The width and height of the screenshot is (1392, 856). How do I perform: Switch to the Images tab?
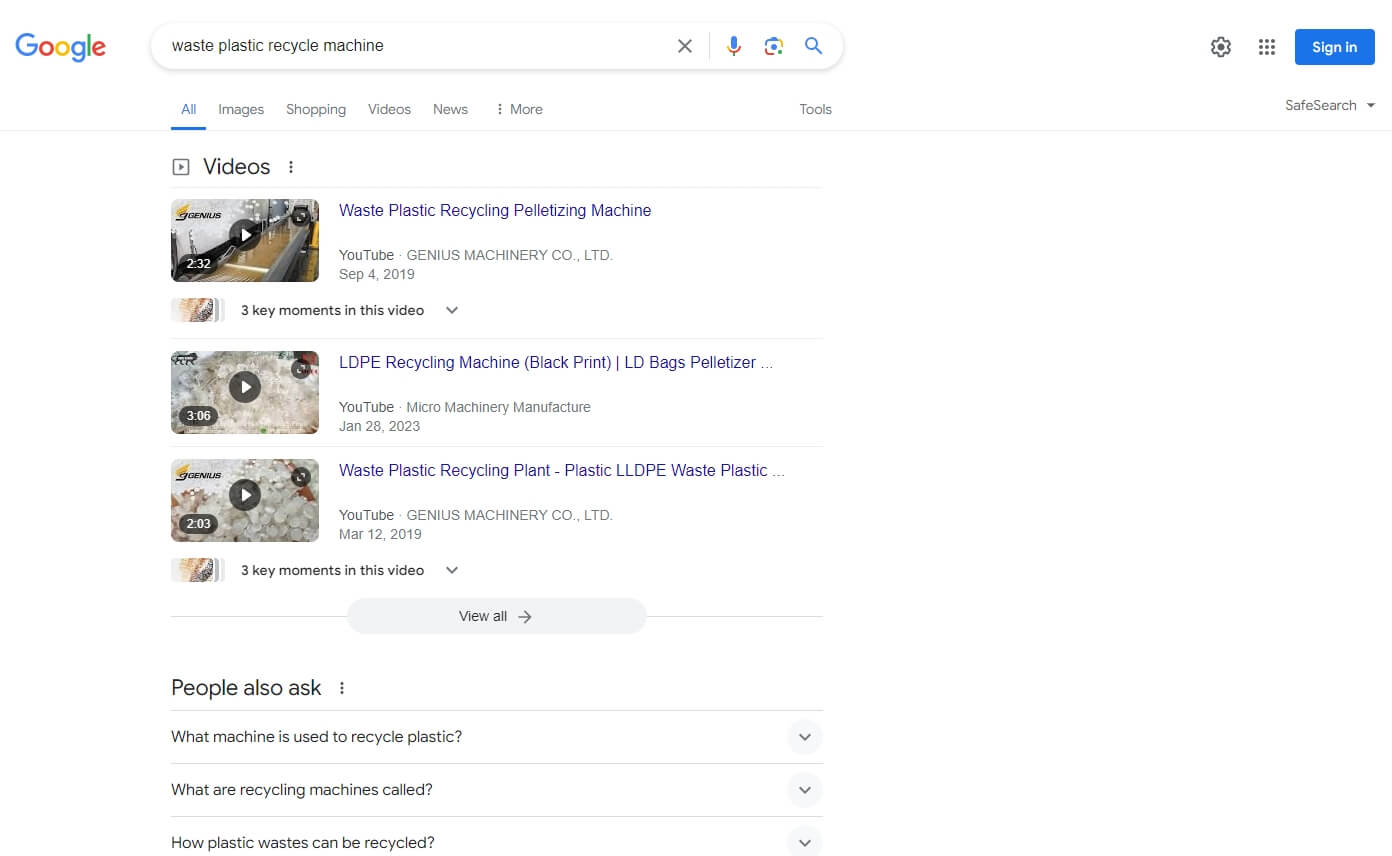point(241,109)
